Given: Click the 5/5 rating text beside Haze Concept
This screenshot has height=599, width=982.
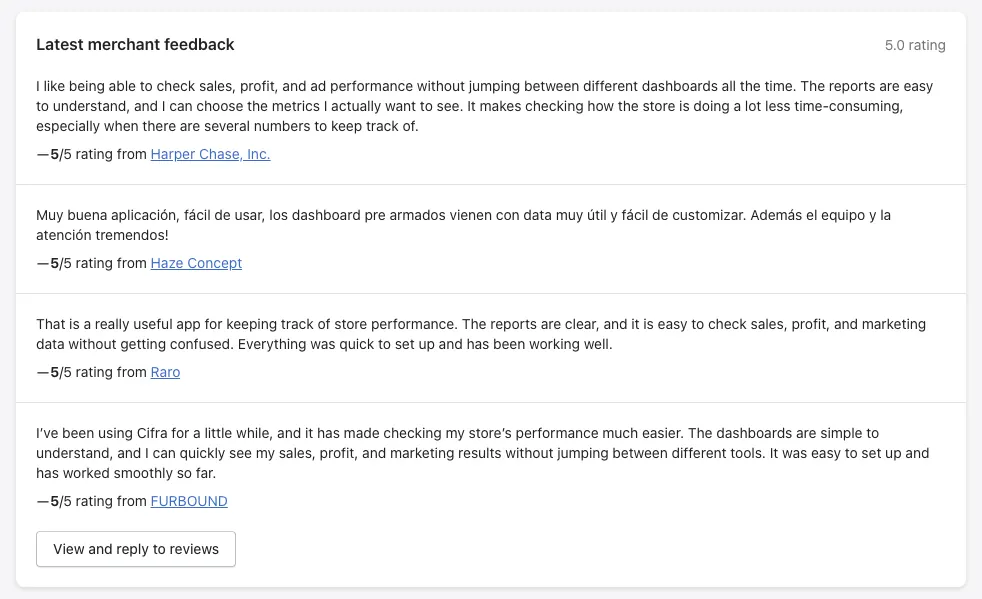Looking at the screenshot, I should point(91,263).
